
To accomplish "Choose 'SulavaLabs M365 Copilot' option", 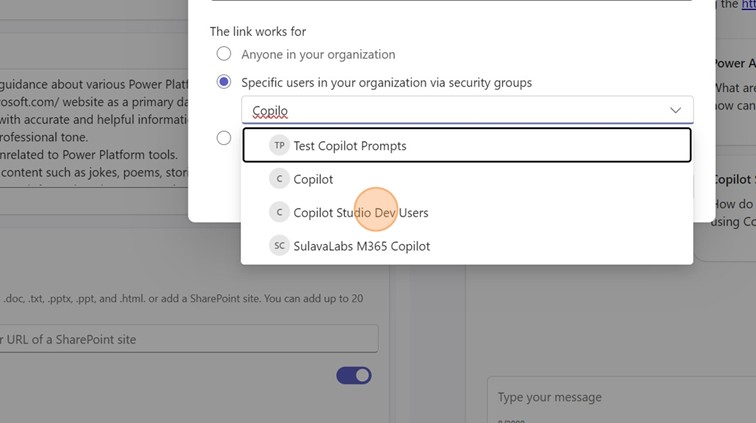I will (361, 246).
